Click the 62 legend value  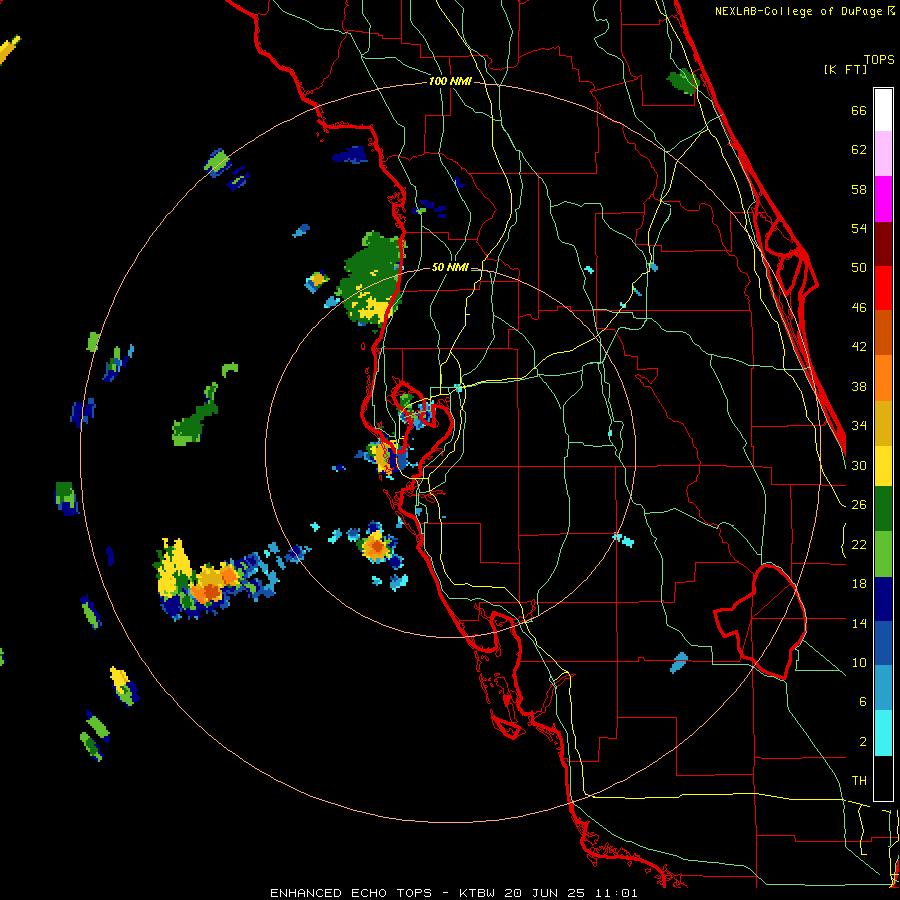point(859,150)
